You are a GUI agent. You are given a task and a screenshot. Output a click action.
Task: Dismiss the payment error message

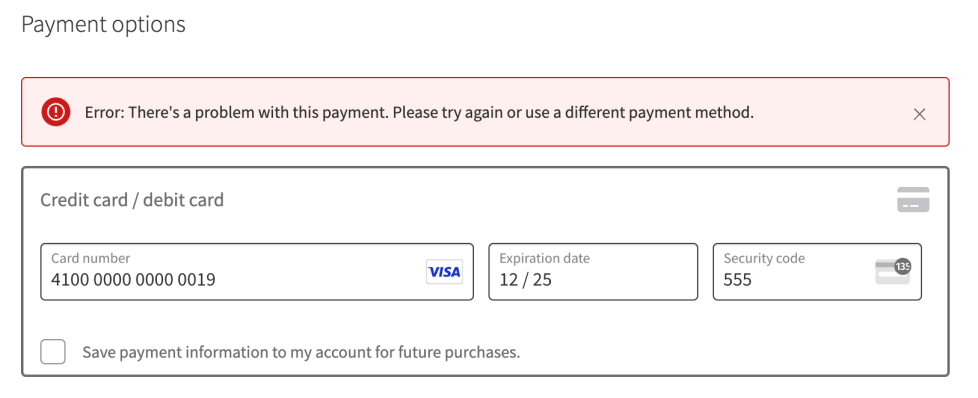point(919,114)
